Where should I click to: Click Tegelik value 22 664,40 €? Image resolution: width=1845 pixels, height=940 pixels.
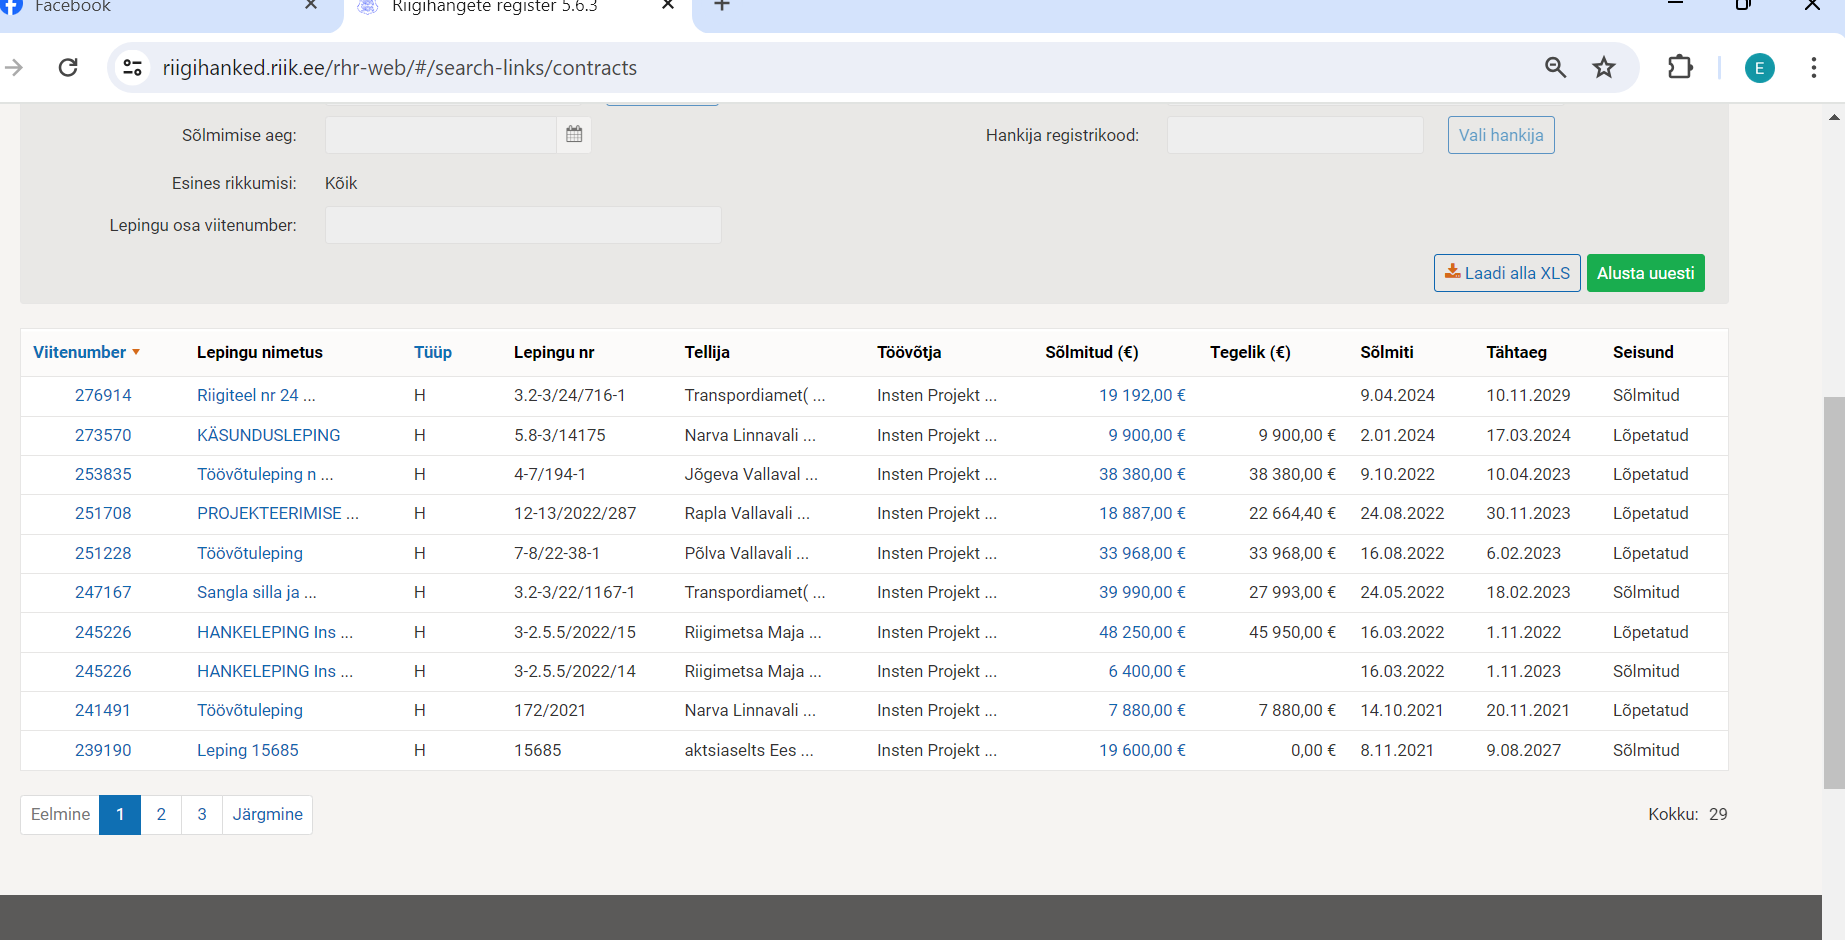click(x=1292, y=513)
